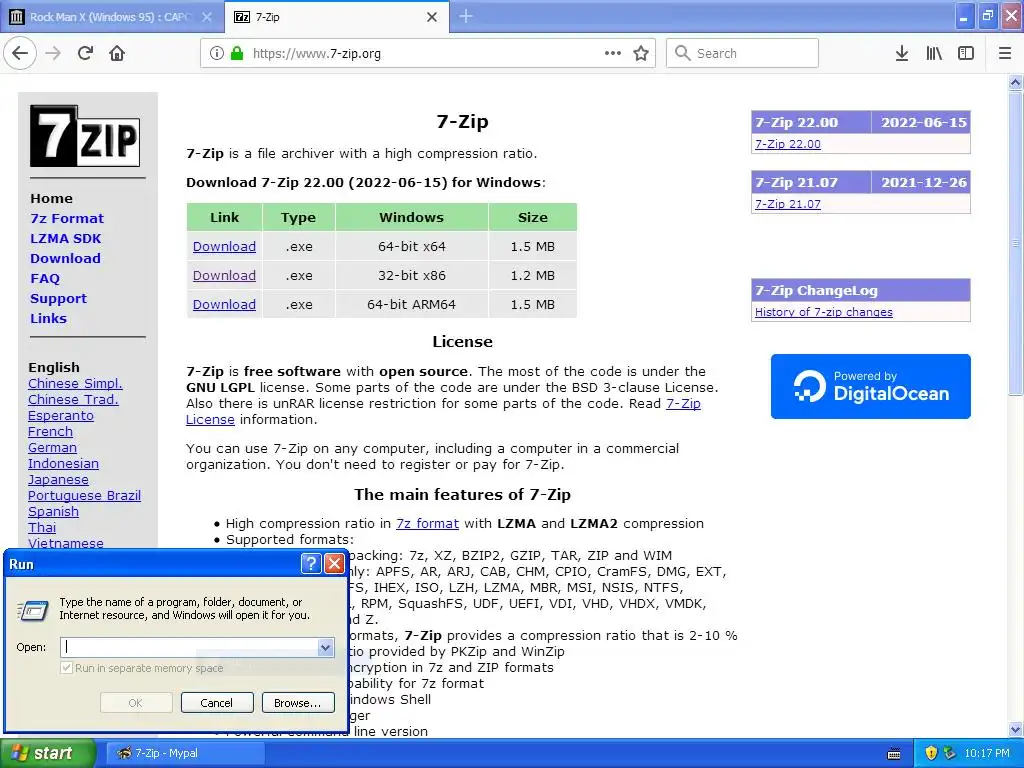Open the browser home page icon

pos(117,53)
